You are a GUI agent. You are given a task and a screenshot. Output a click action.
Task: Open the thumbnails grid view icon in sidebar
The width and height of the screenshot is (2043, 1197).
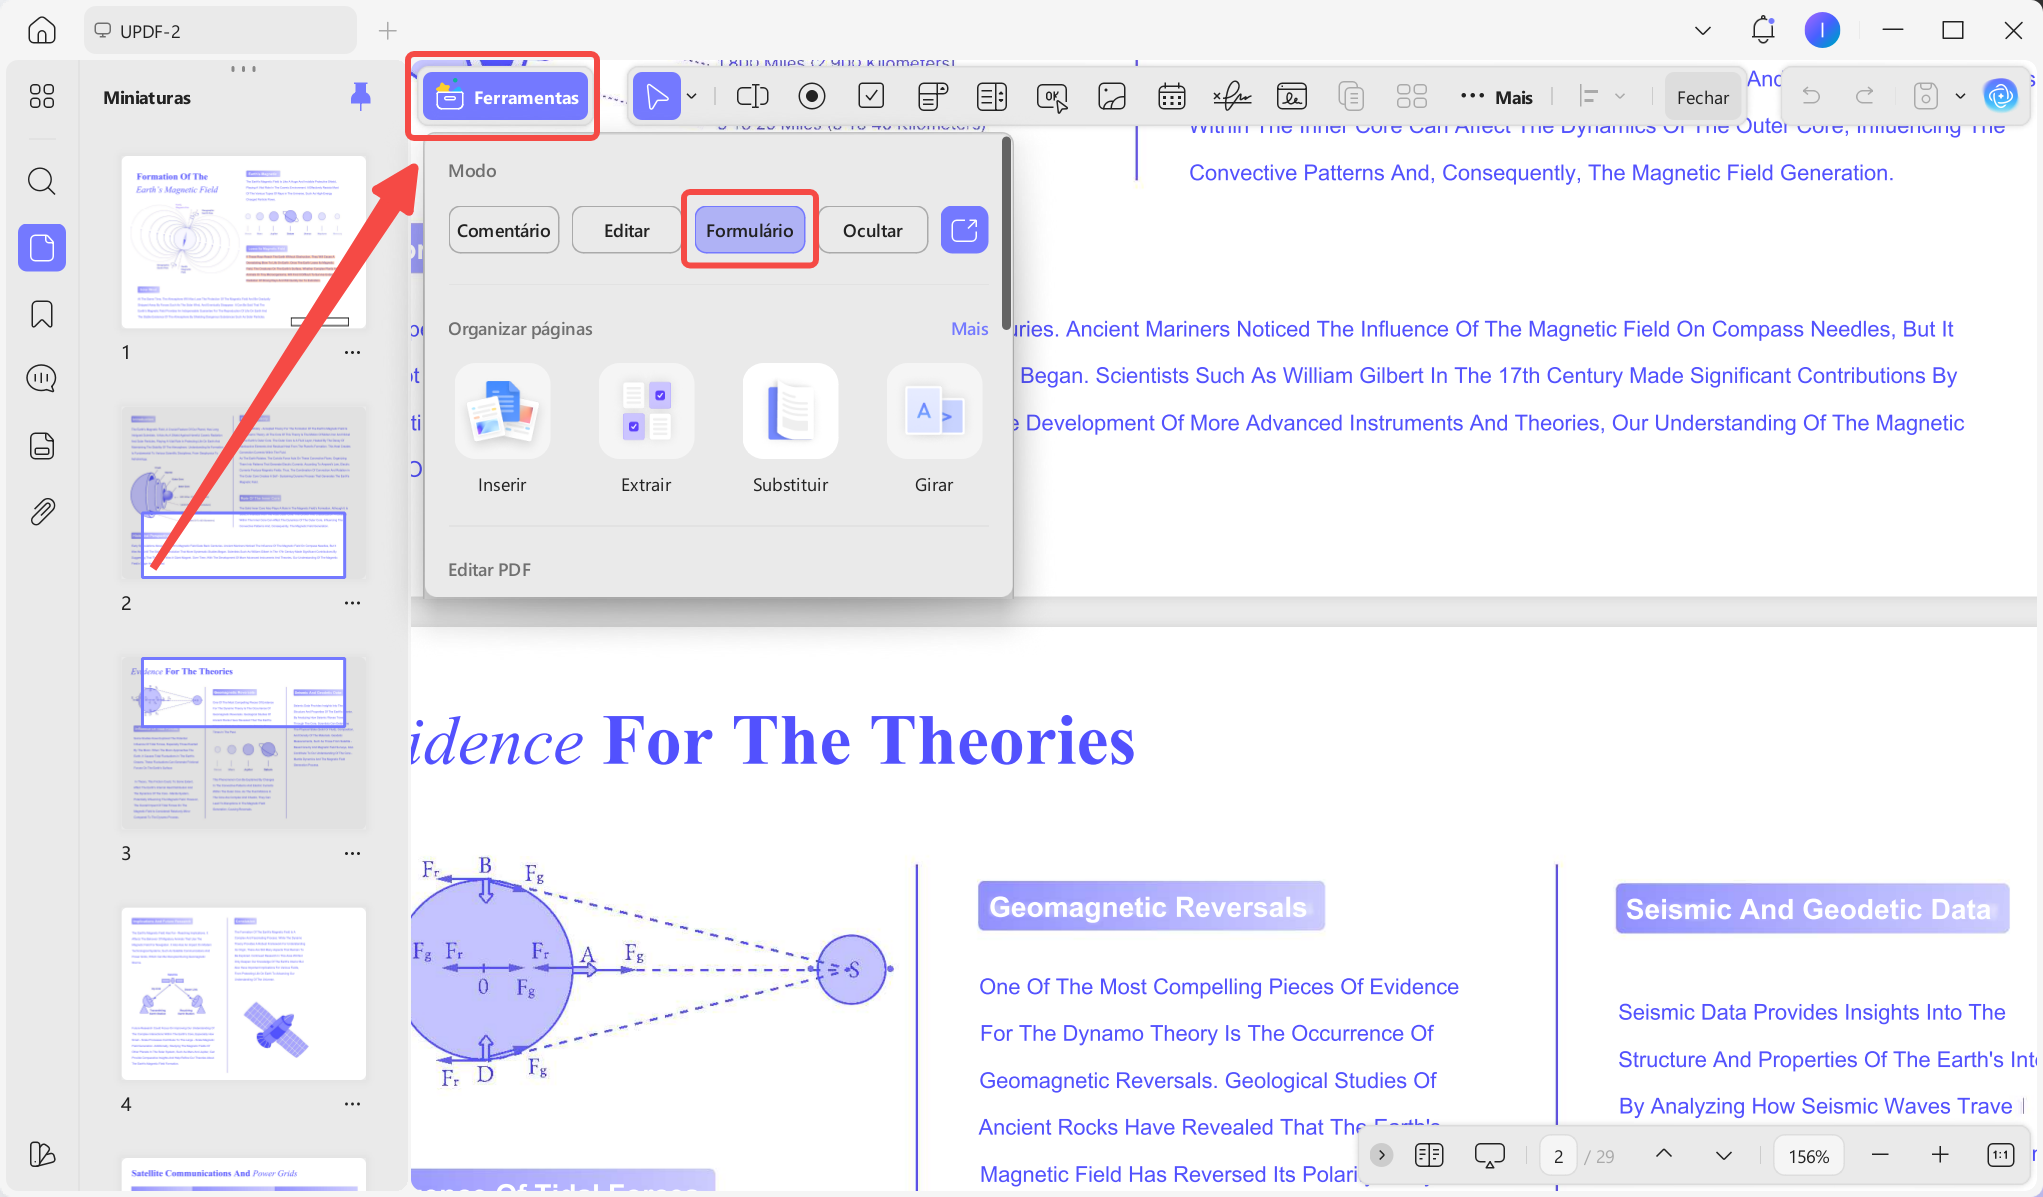point(42,96)
